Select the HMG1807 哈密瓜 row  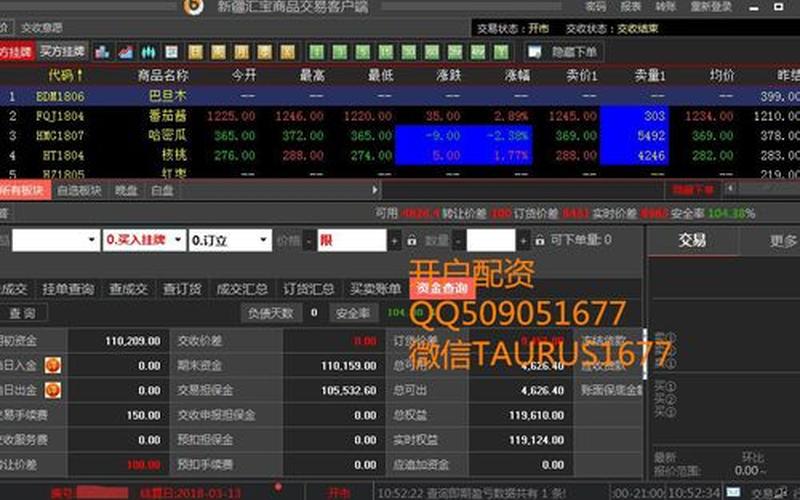click(400, 136)
